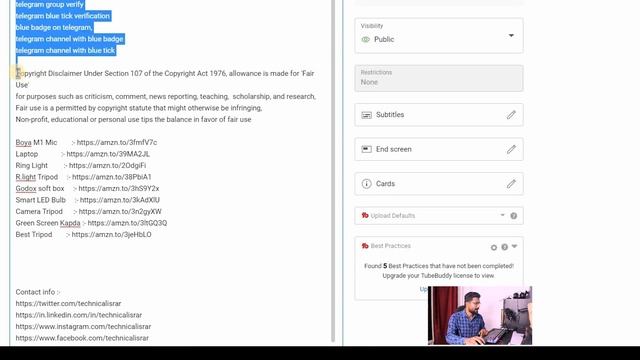The height and width of the screenshot is (360, 640).
Task: Edit subtitles with the pencil icon
Action: pyautogui.click(x=511, y=115)
